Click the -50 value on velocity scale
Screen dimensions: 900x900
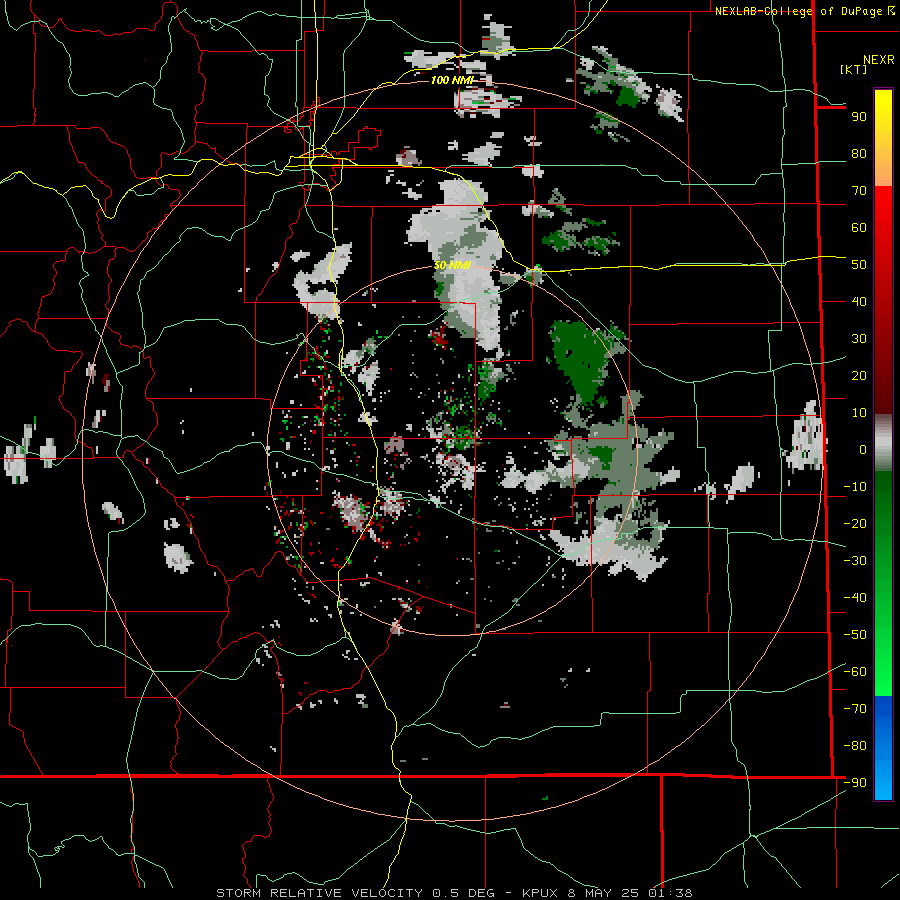pos(855,635)
